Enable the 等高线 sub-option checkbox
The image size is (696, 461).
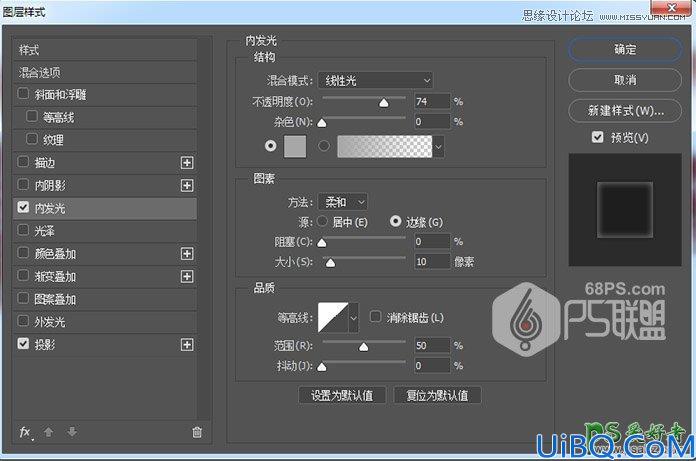(x=32, y=116)
